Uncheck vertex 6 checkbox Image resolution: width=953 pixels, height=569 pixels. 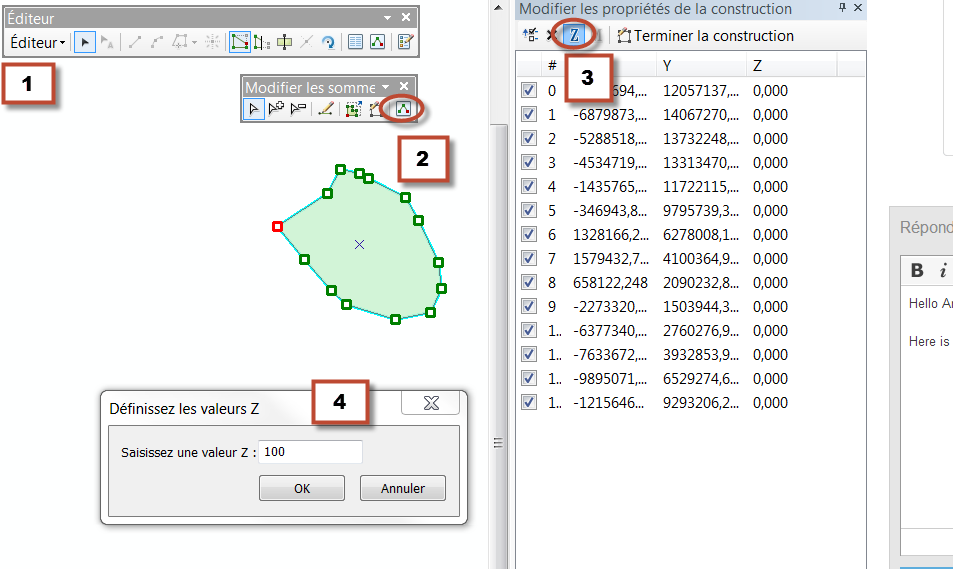click(x=529, y=235)
